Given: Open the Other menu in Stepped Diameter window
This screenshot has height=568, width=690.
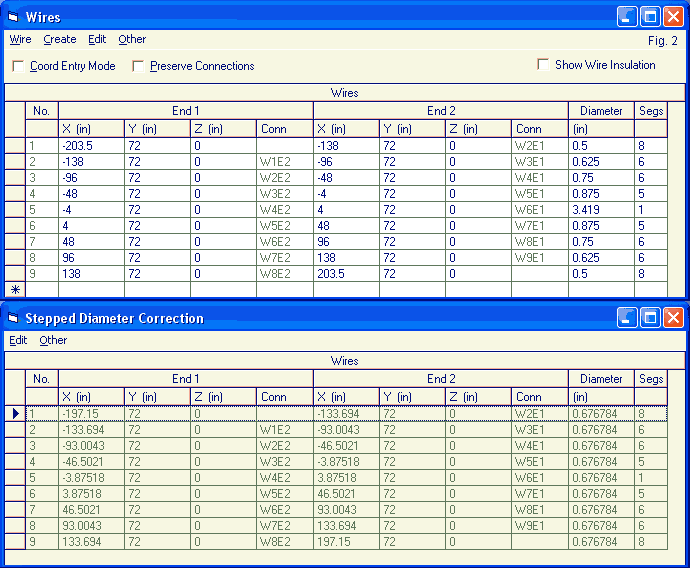Looking at the screenshot, I should point(53,340).
